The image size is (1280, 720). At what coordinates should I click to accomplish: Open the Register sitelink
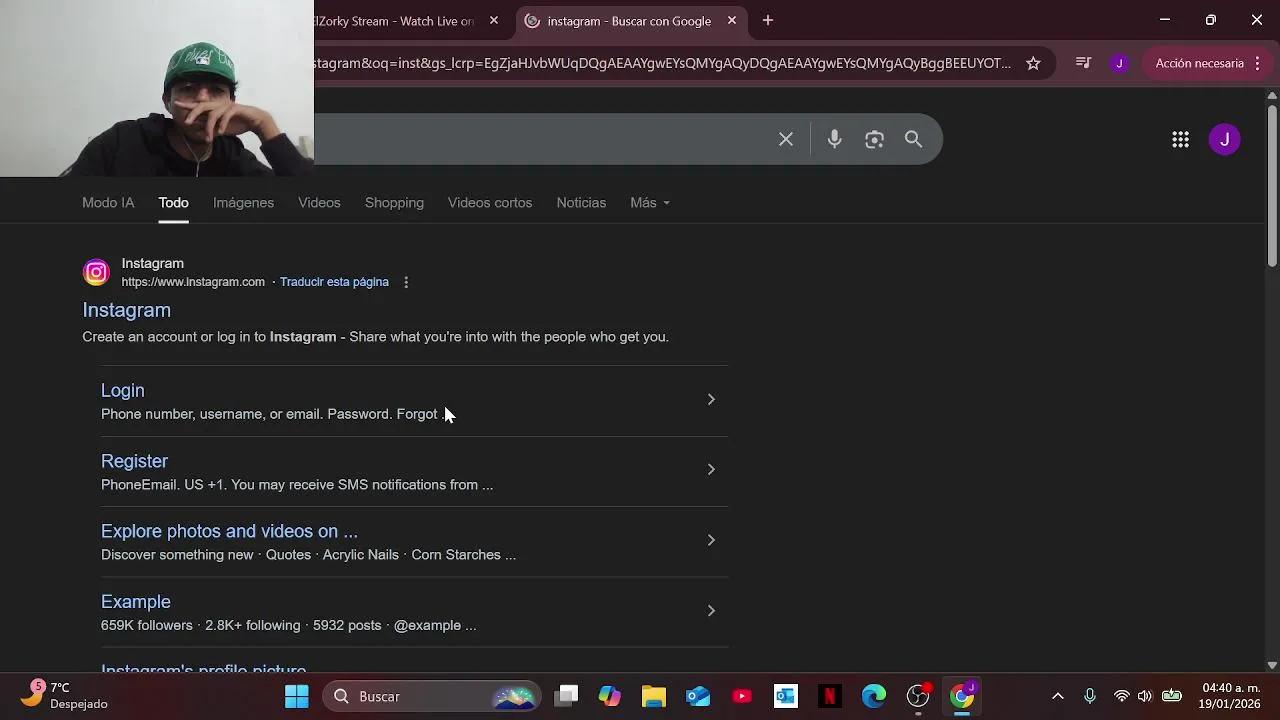point(134,461)
